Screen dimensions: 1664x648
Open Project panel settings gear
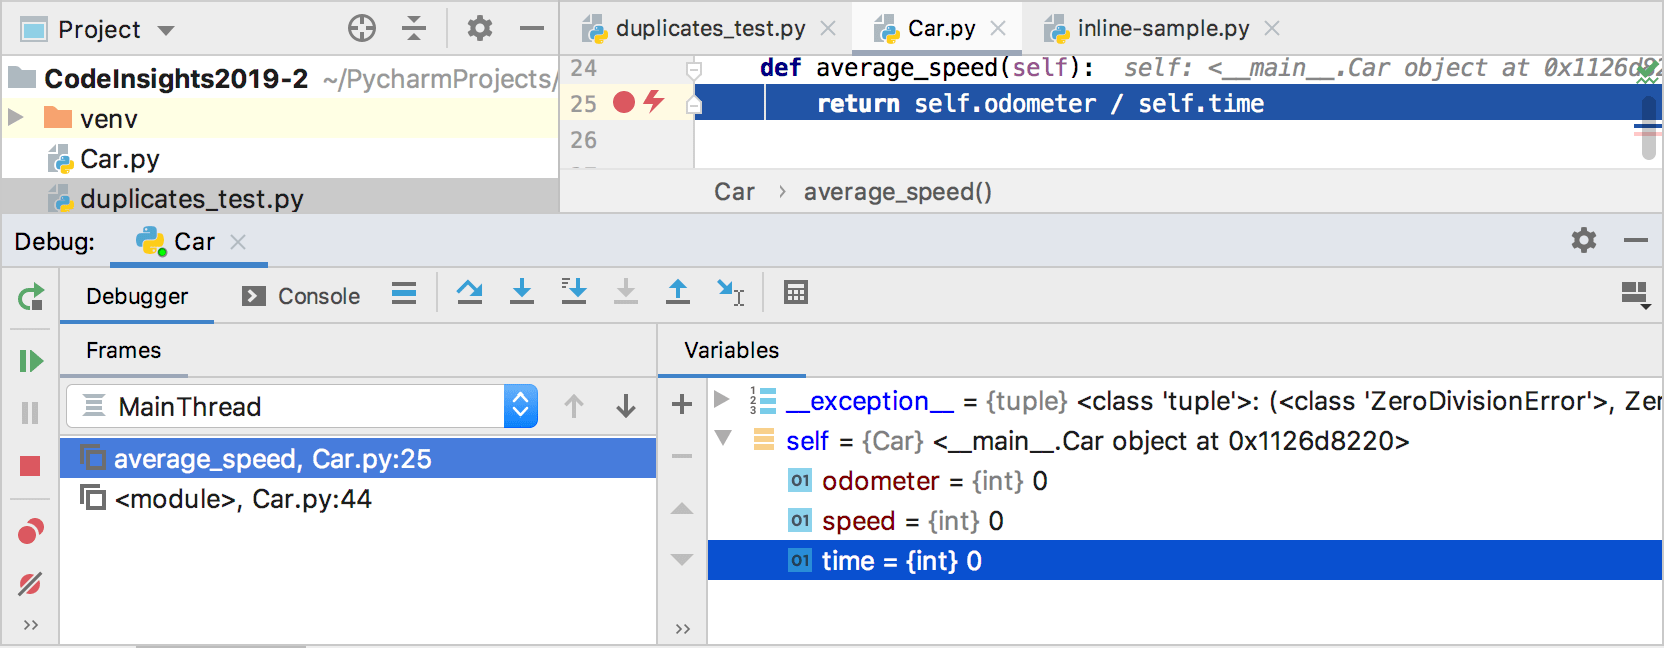click(480, 28)
